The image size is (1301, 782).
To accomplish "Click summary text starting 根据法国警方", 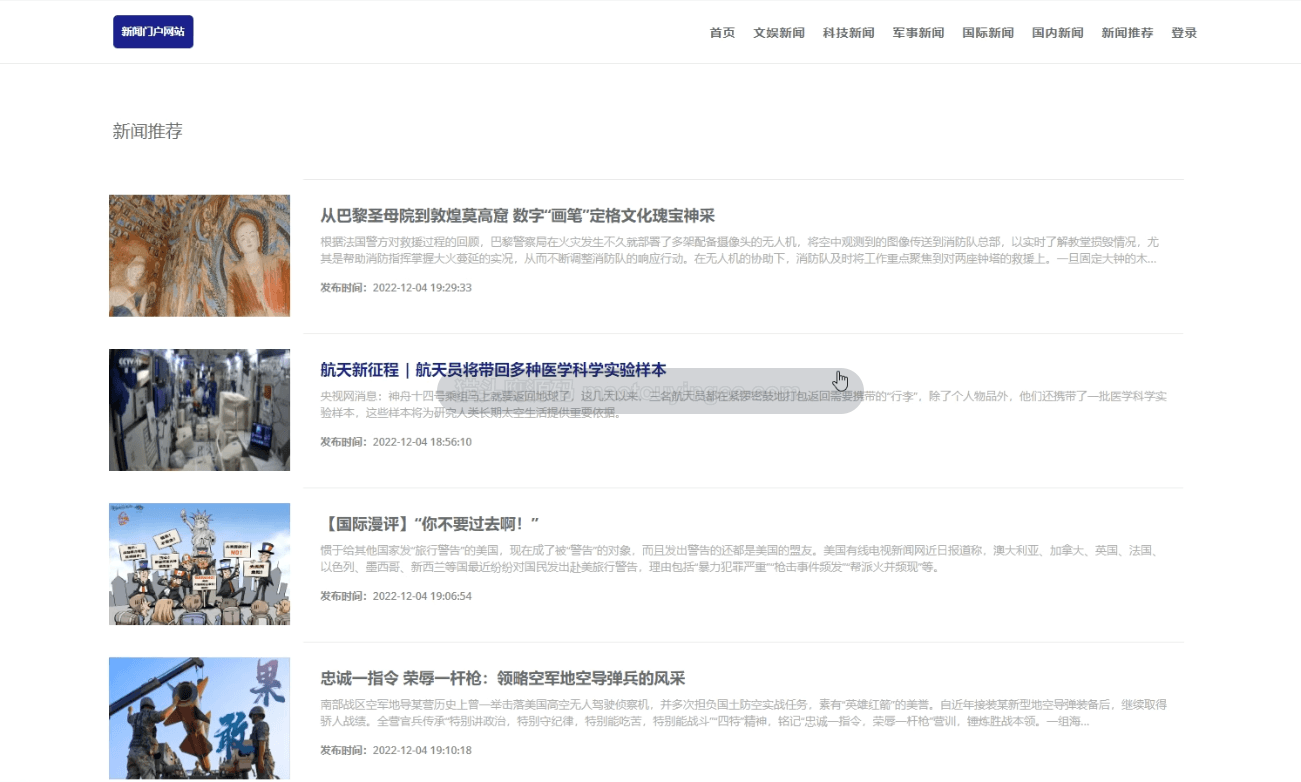I will tap(740, 250).
